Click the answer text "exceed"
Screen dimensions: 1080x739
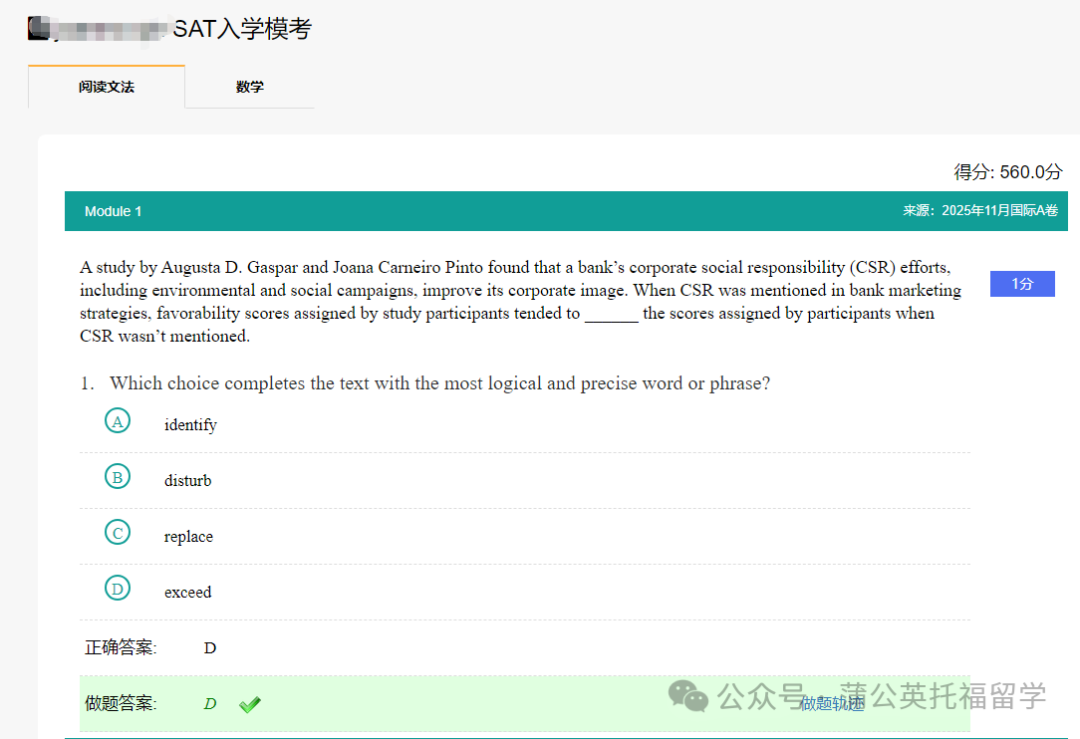pos(188,593)
